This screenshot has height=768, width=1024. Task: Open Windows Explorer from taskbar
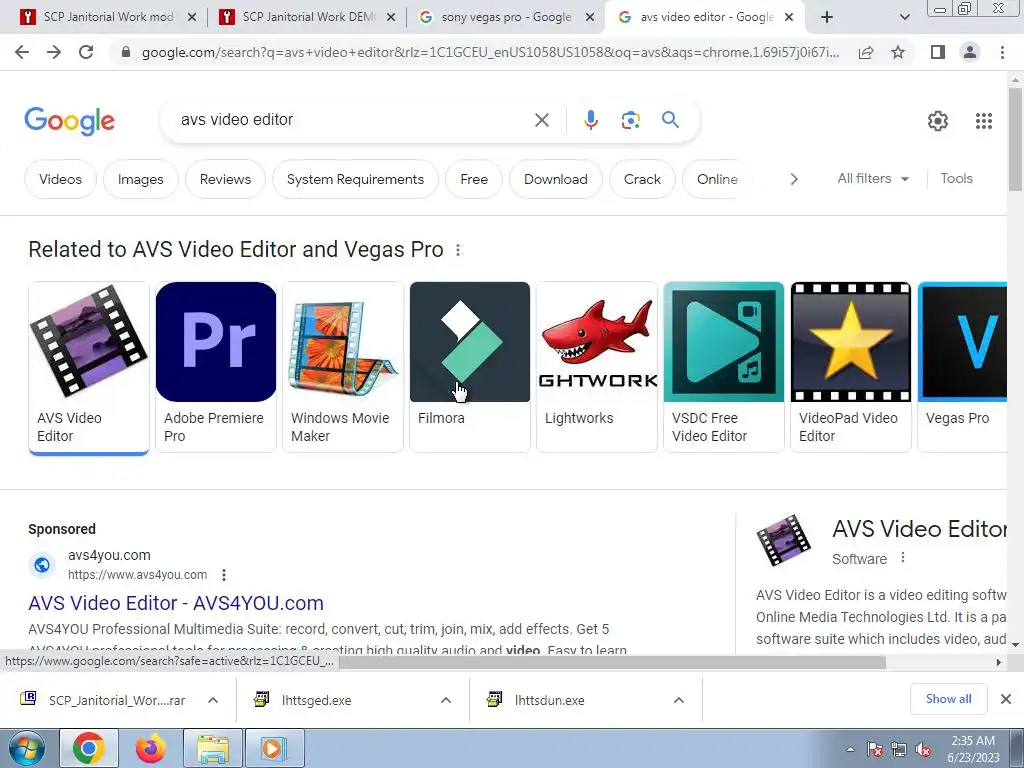213,748
